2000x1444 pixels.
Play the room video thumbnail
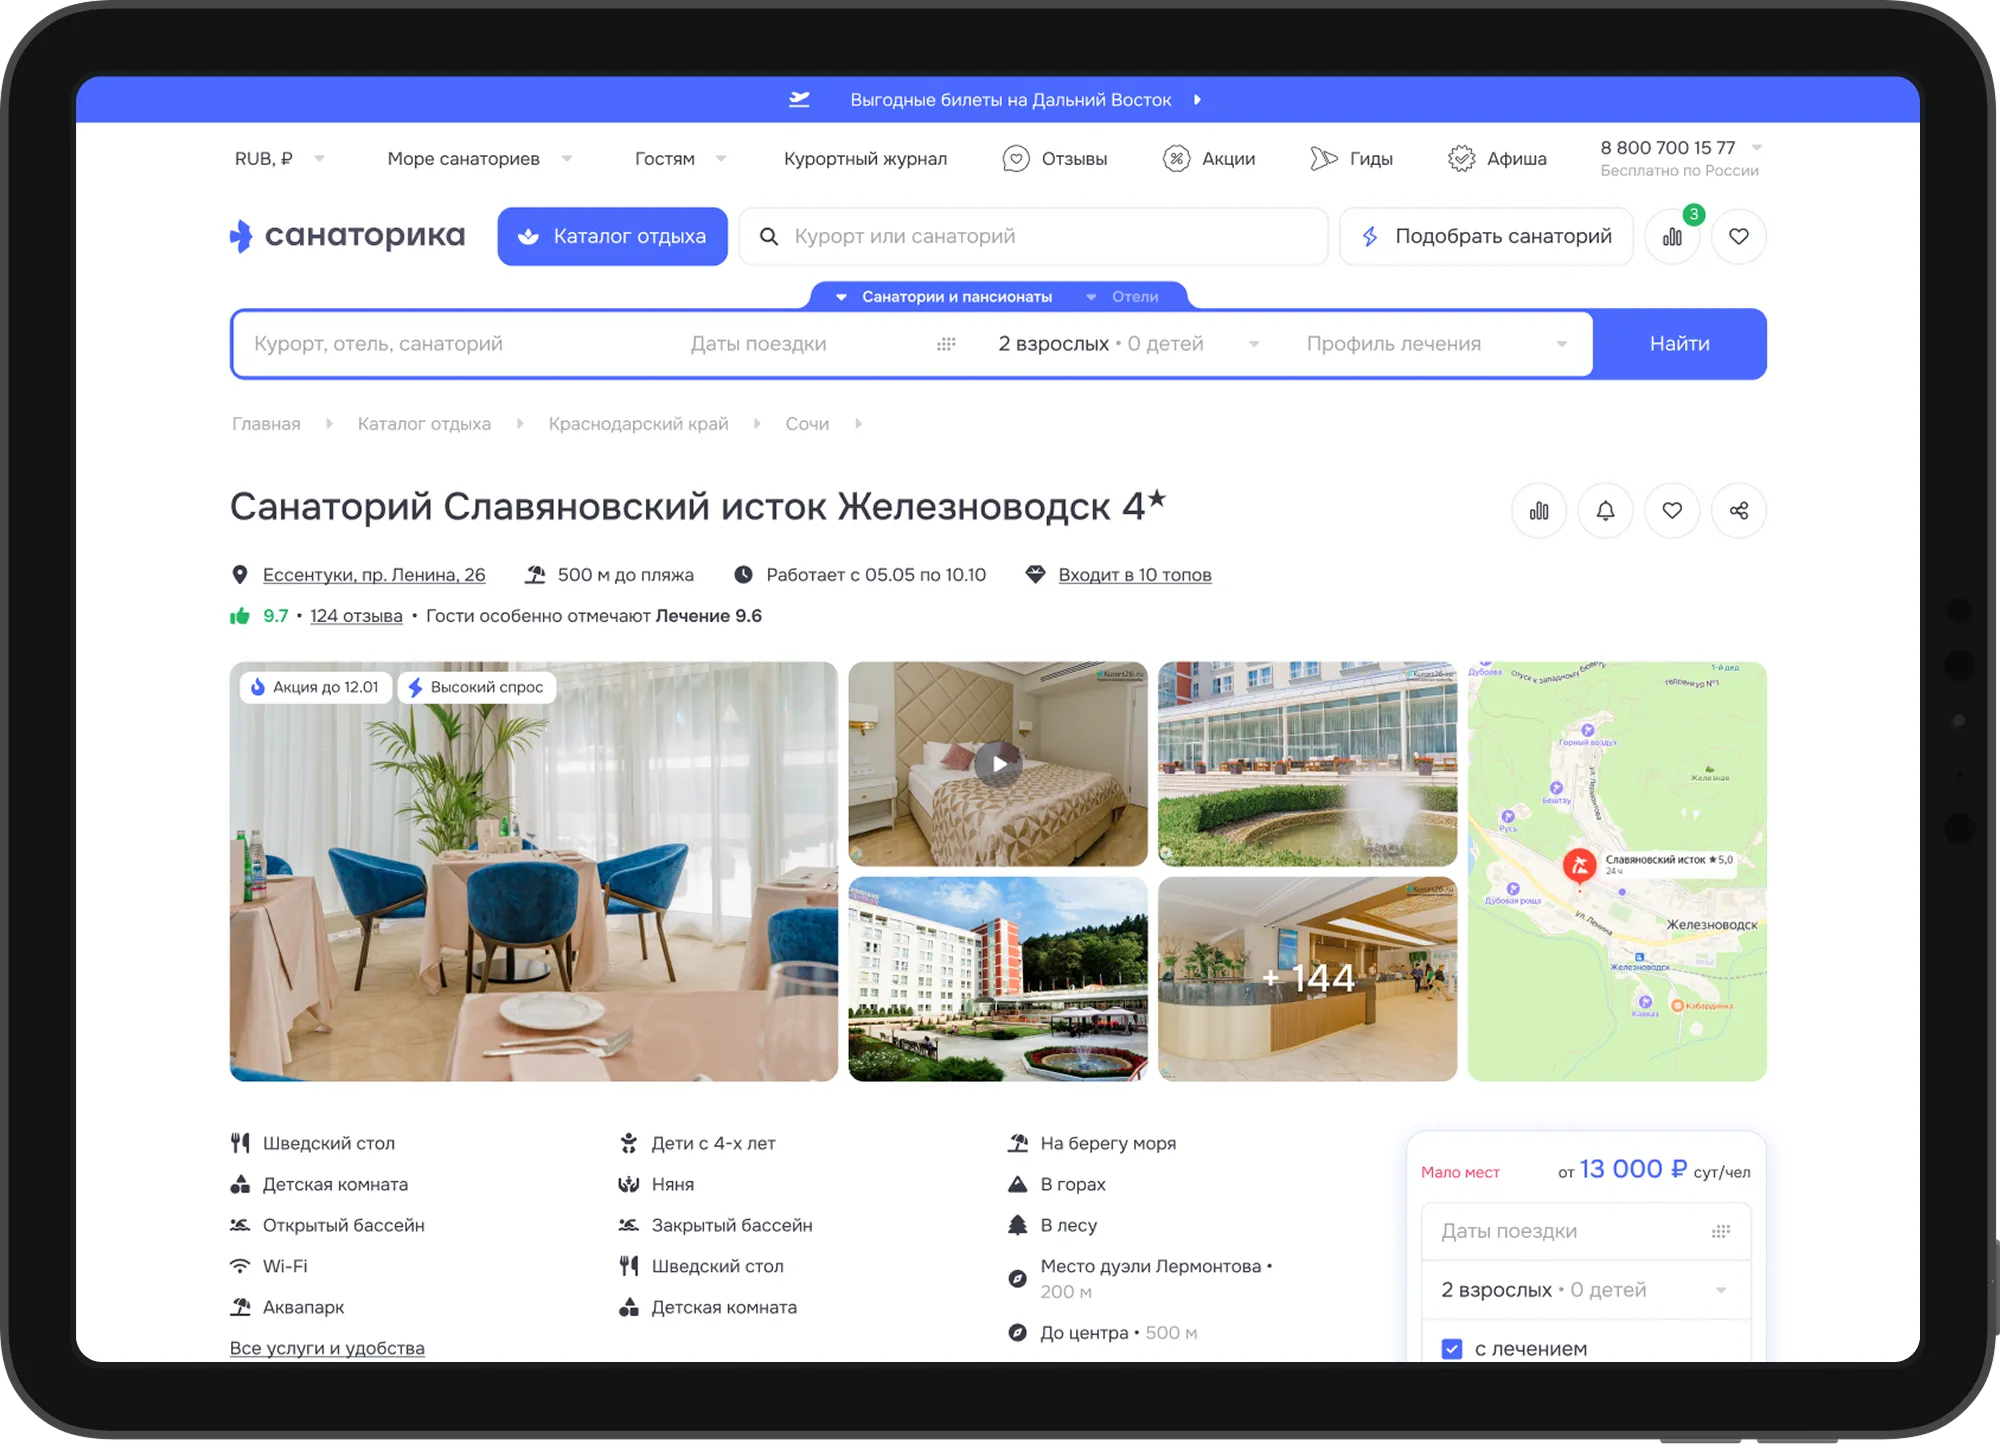[x=998, y=764]
